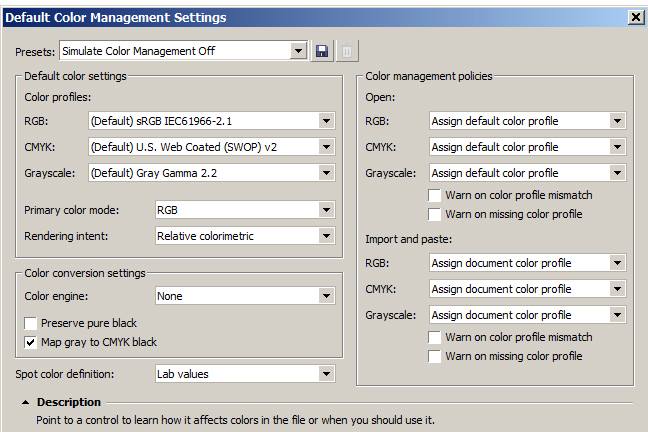Enable Open policy missing color profile warning
The image size is (648, 432).
click(434, 214)
